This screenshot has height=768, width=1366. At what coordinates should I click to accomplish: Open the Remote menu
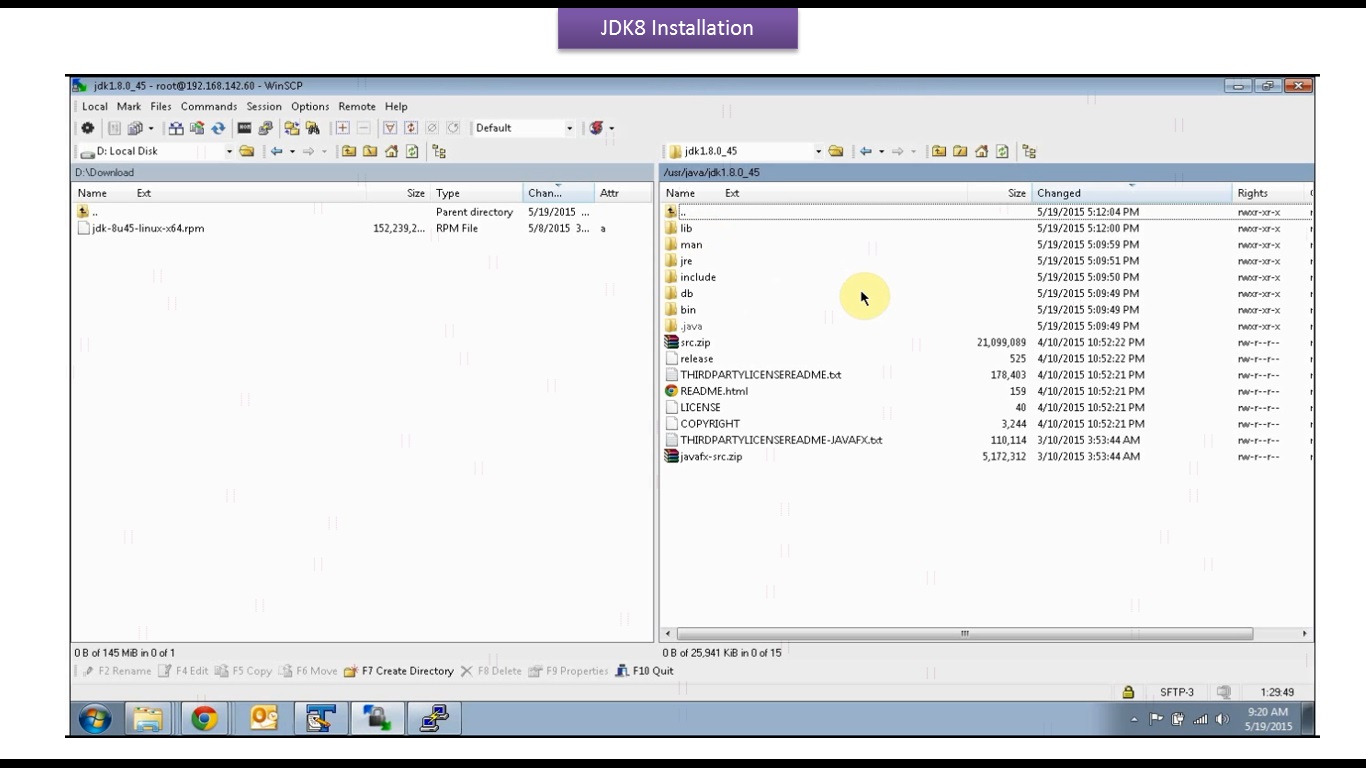(357, 106)
